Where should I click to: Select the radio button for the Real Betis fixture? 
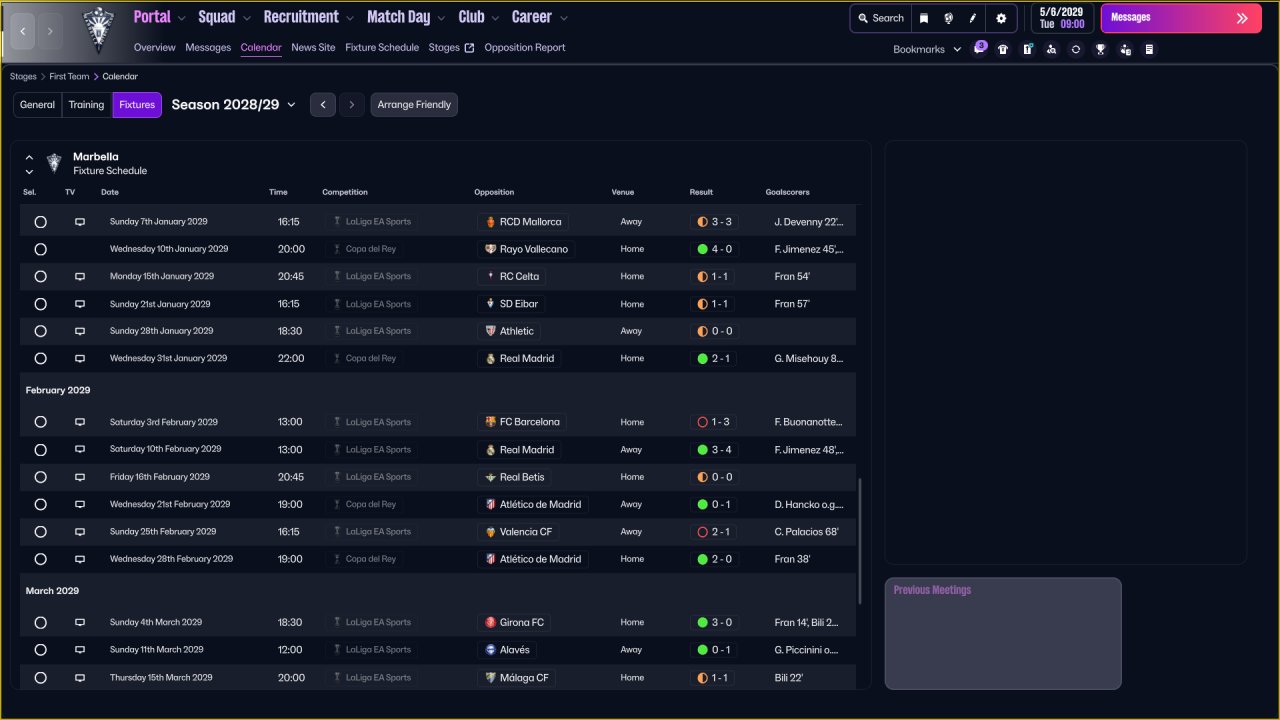pos(40,477)
